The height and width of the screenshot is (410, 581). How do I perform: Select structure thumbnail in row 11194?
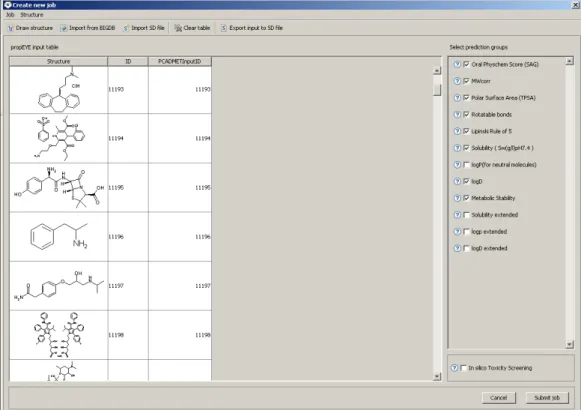point(59,139)
